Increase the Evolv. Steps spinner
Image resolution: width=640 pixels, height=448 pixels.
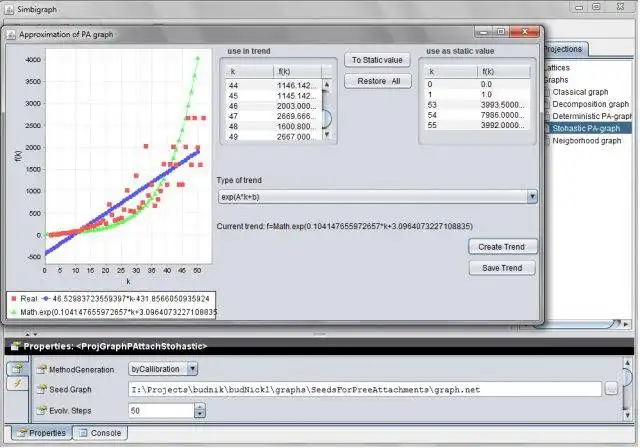200,407
